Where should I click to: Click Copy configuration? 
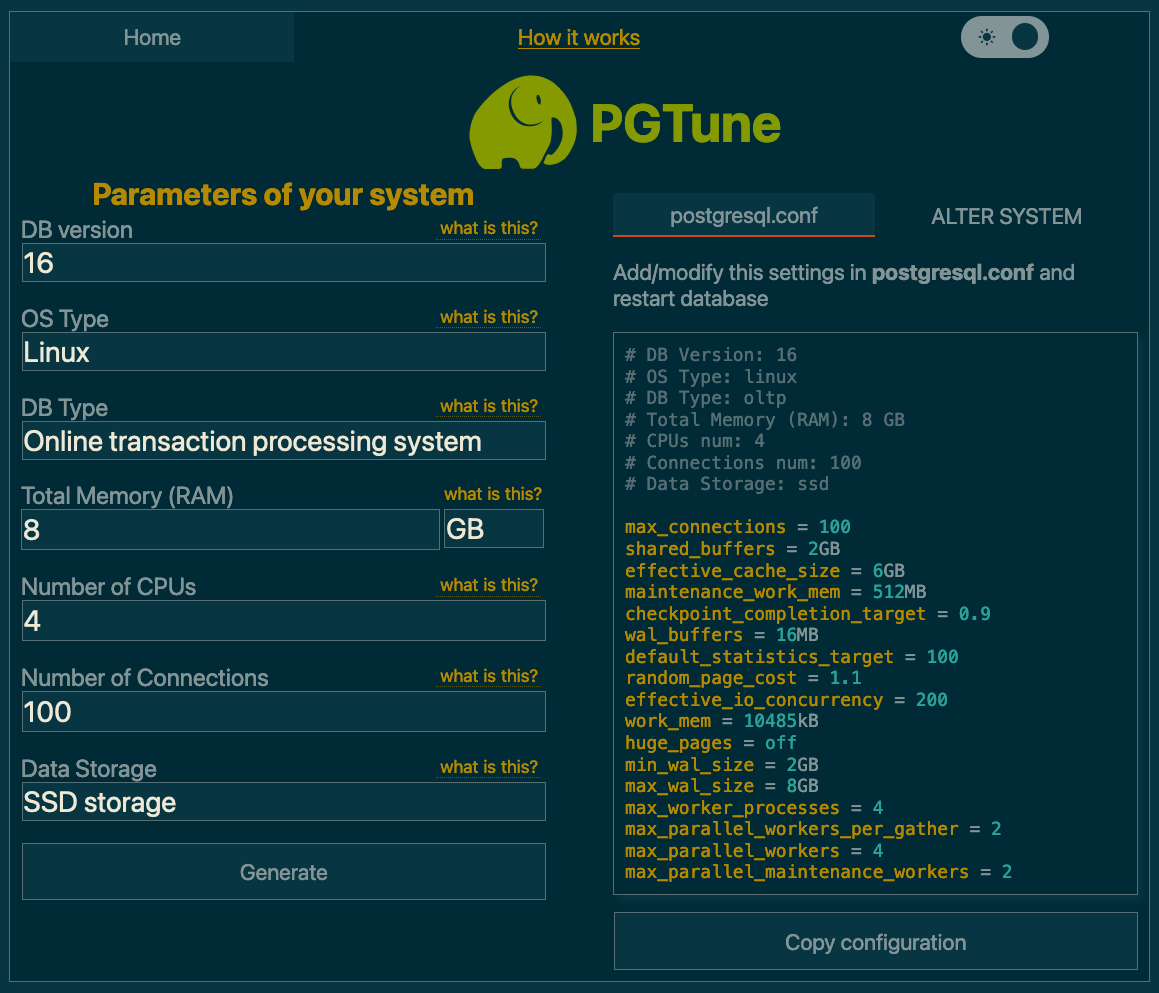[875, 941]
